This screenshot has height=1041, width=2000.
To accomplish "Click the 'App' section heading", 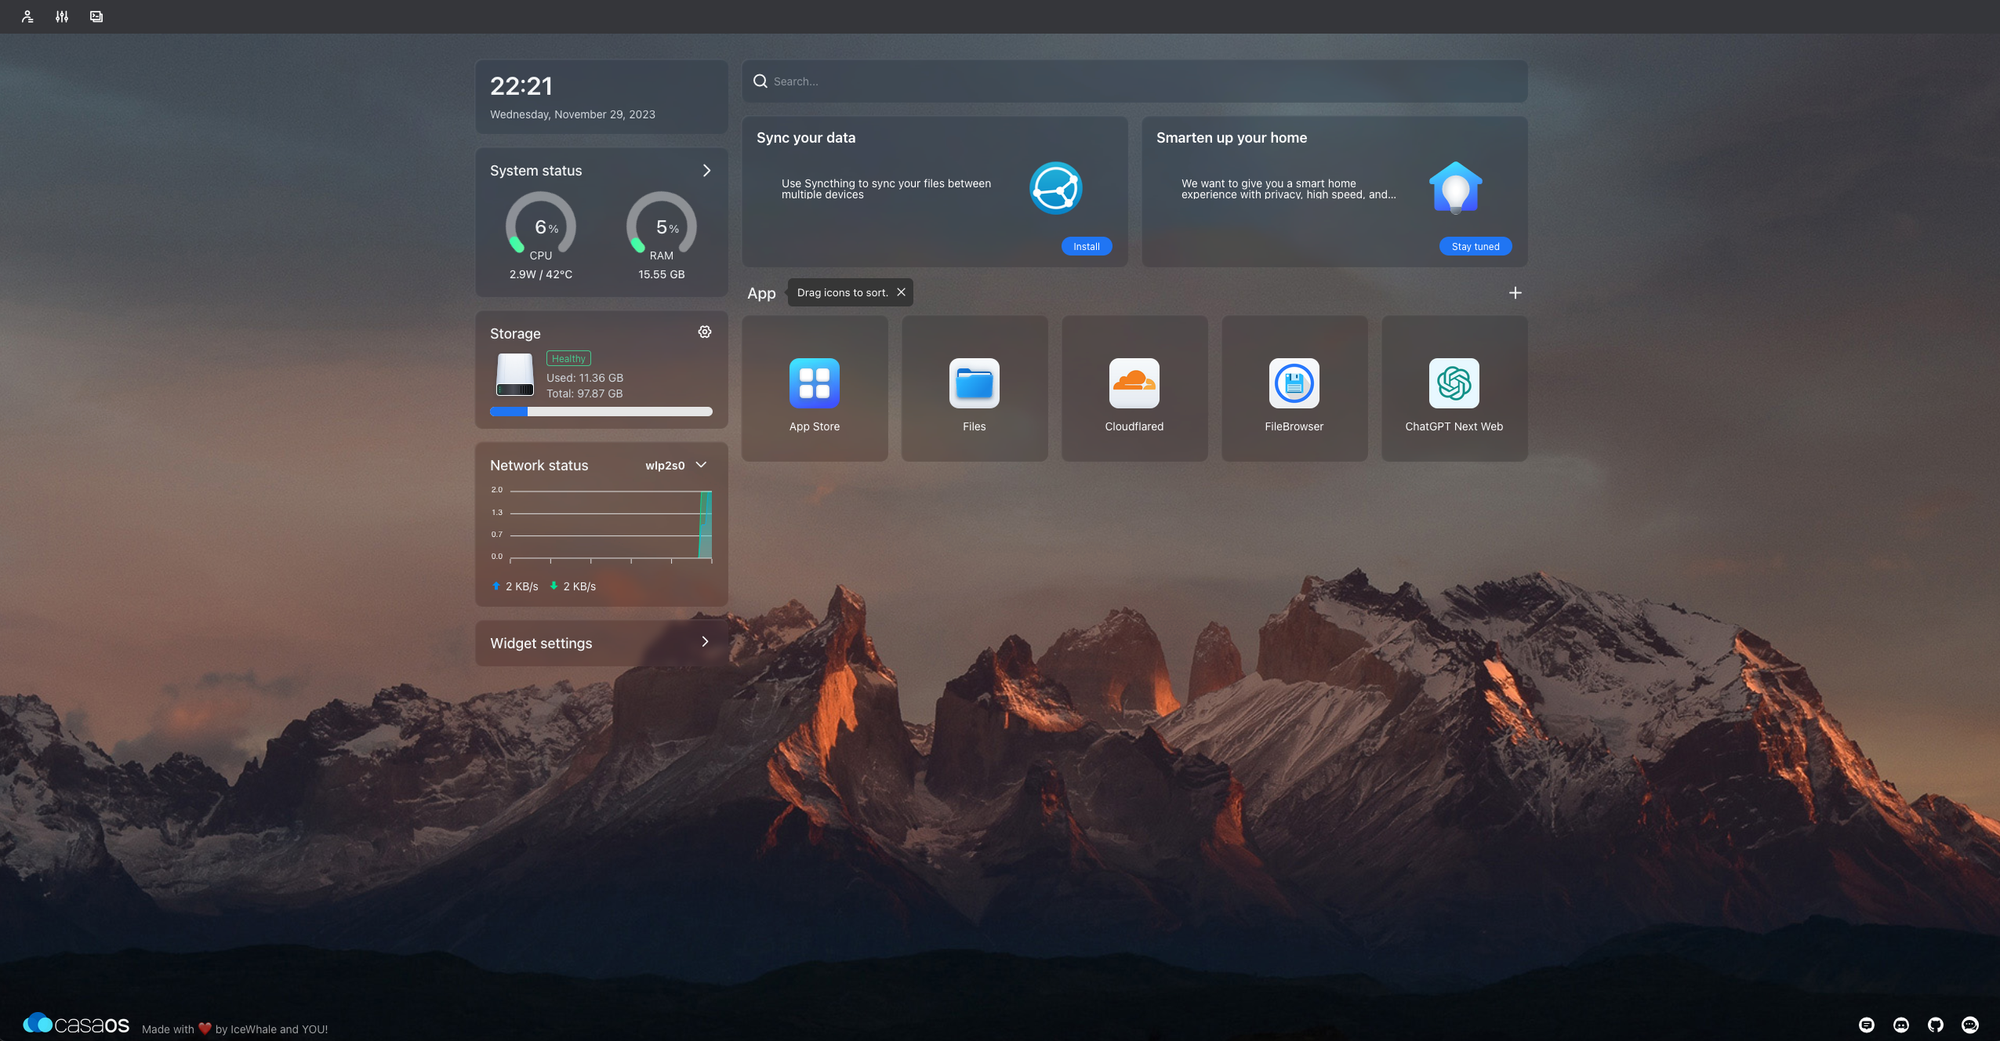I will 761,293.
